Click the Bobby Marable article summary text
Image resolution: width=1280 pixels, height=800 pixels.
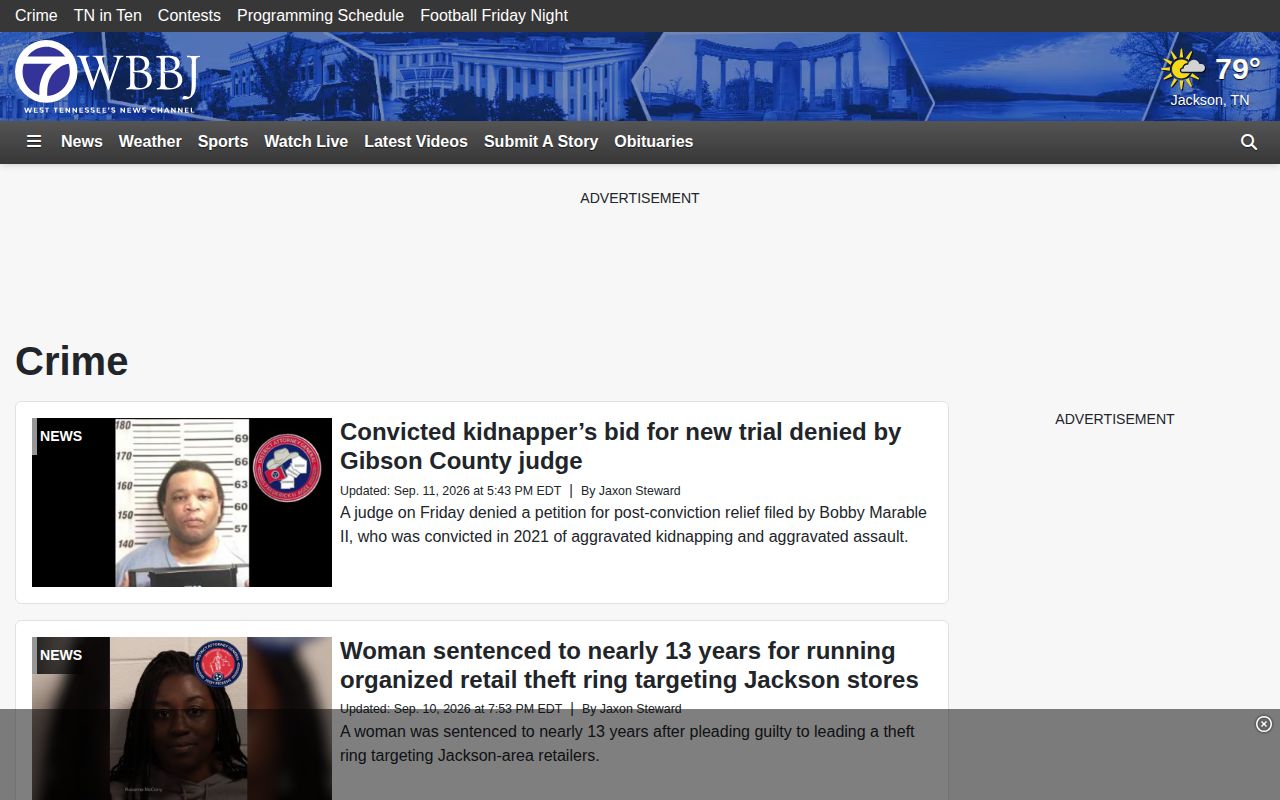pos(633,525)
